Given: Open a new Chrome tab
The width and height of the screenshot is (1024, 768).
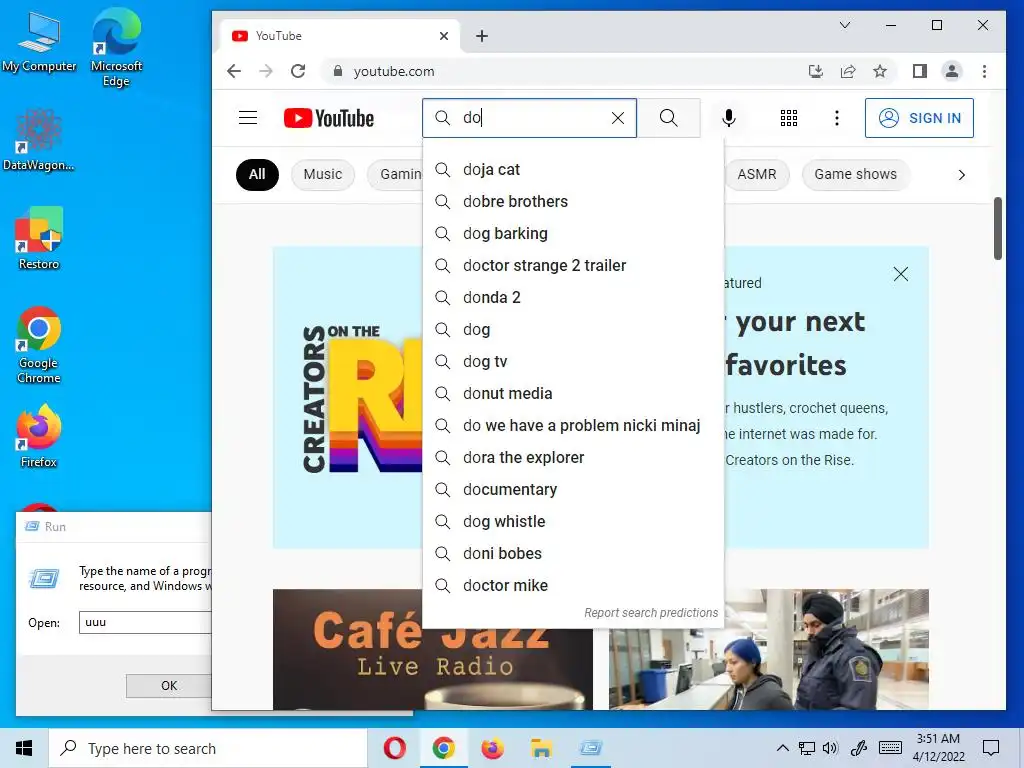Looking at the screenshot, I should (x=482, y=36).
